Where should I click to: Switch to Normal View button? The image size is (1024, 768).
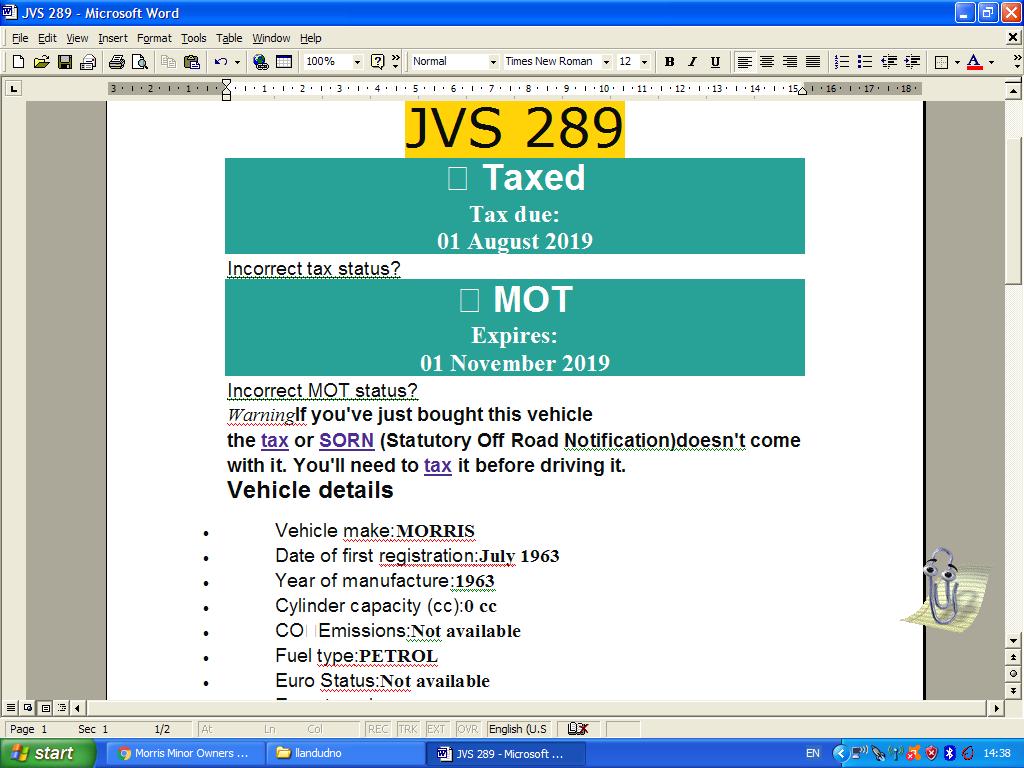tap(11, 707)
